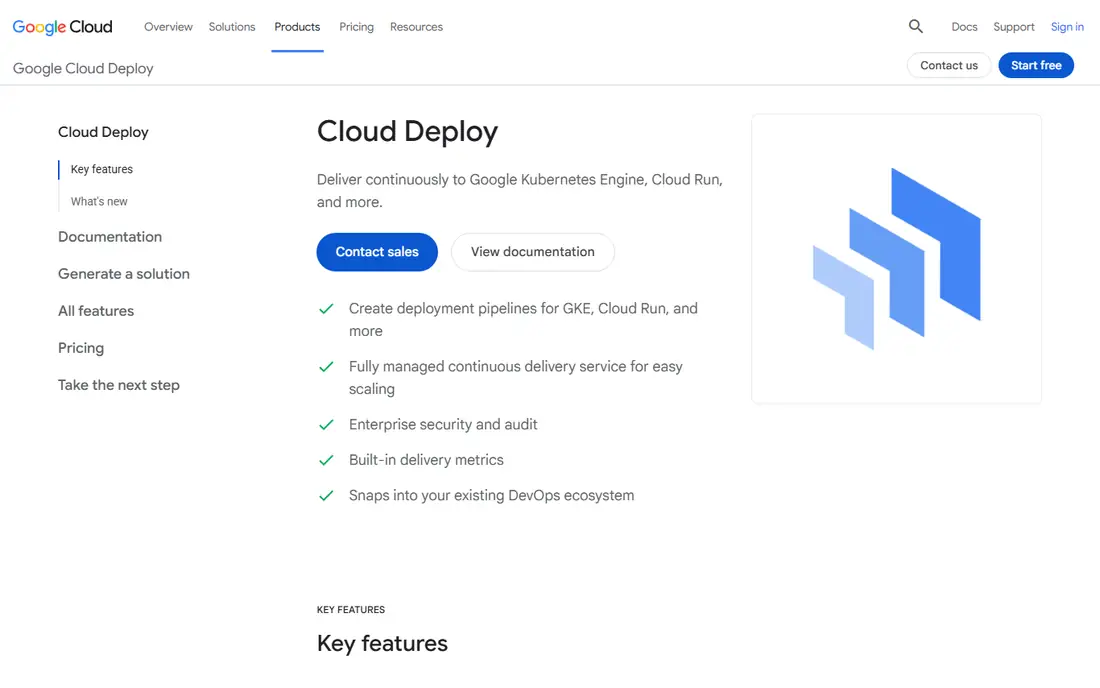The image size is (1100, 688).
Task: Open the Support header link
Action: click(x=1014, y=27)
